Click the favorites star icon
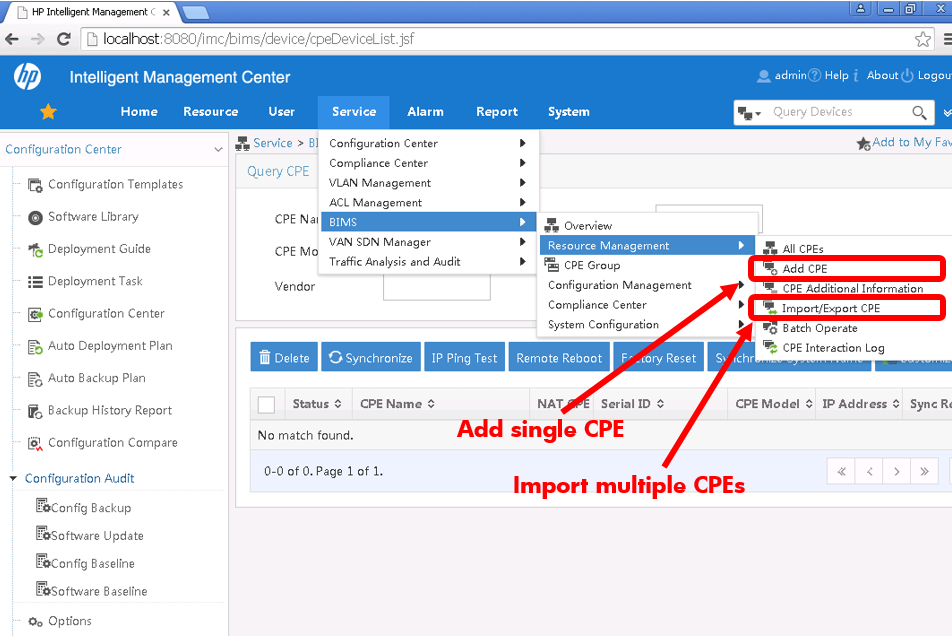This screenshot has height=636, width=952. [x=48, y=112]
